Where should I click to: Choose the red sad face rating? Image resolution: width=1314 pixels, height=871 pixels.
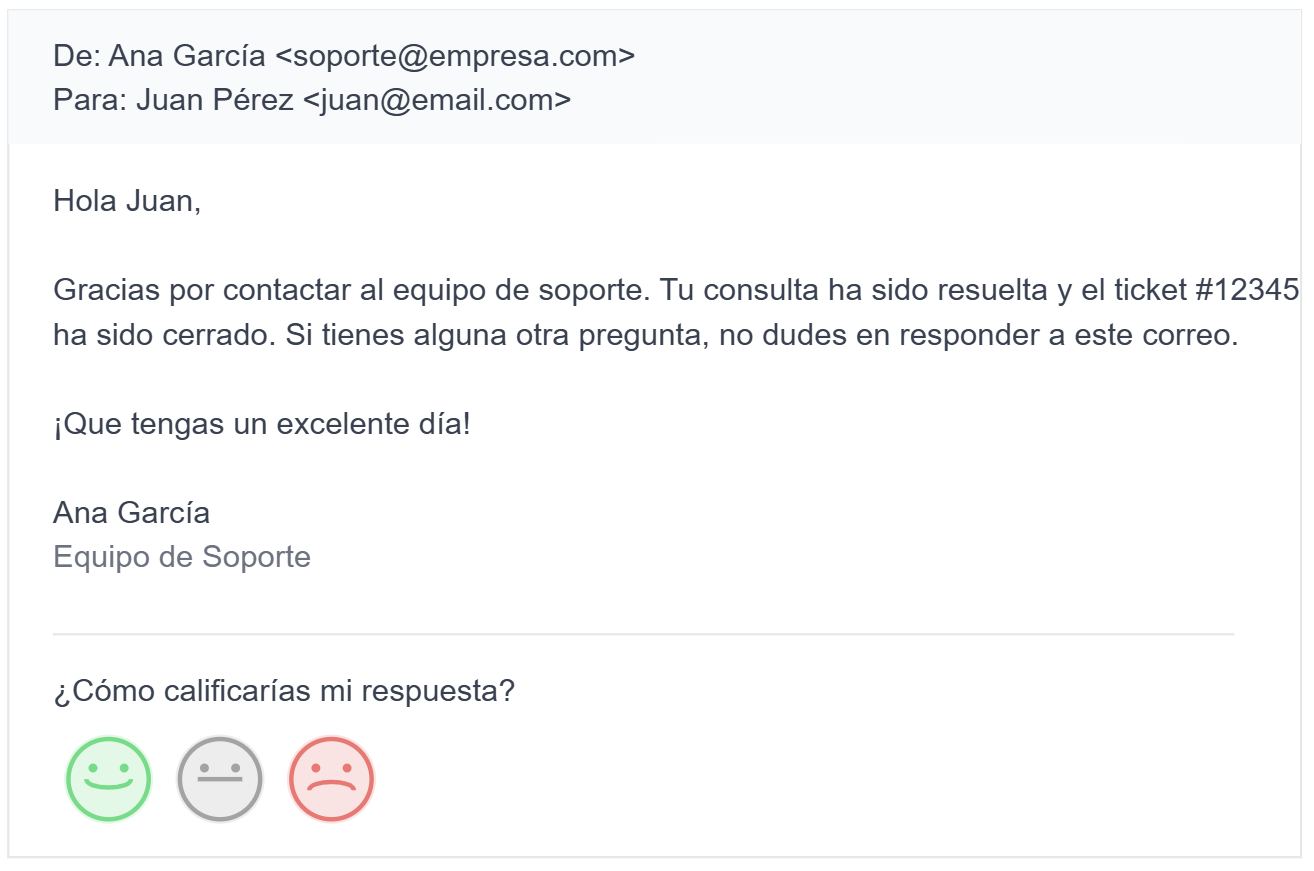[331, 779]
